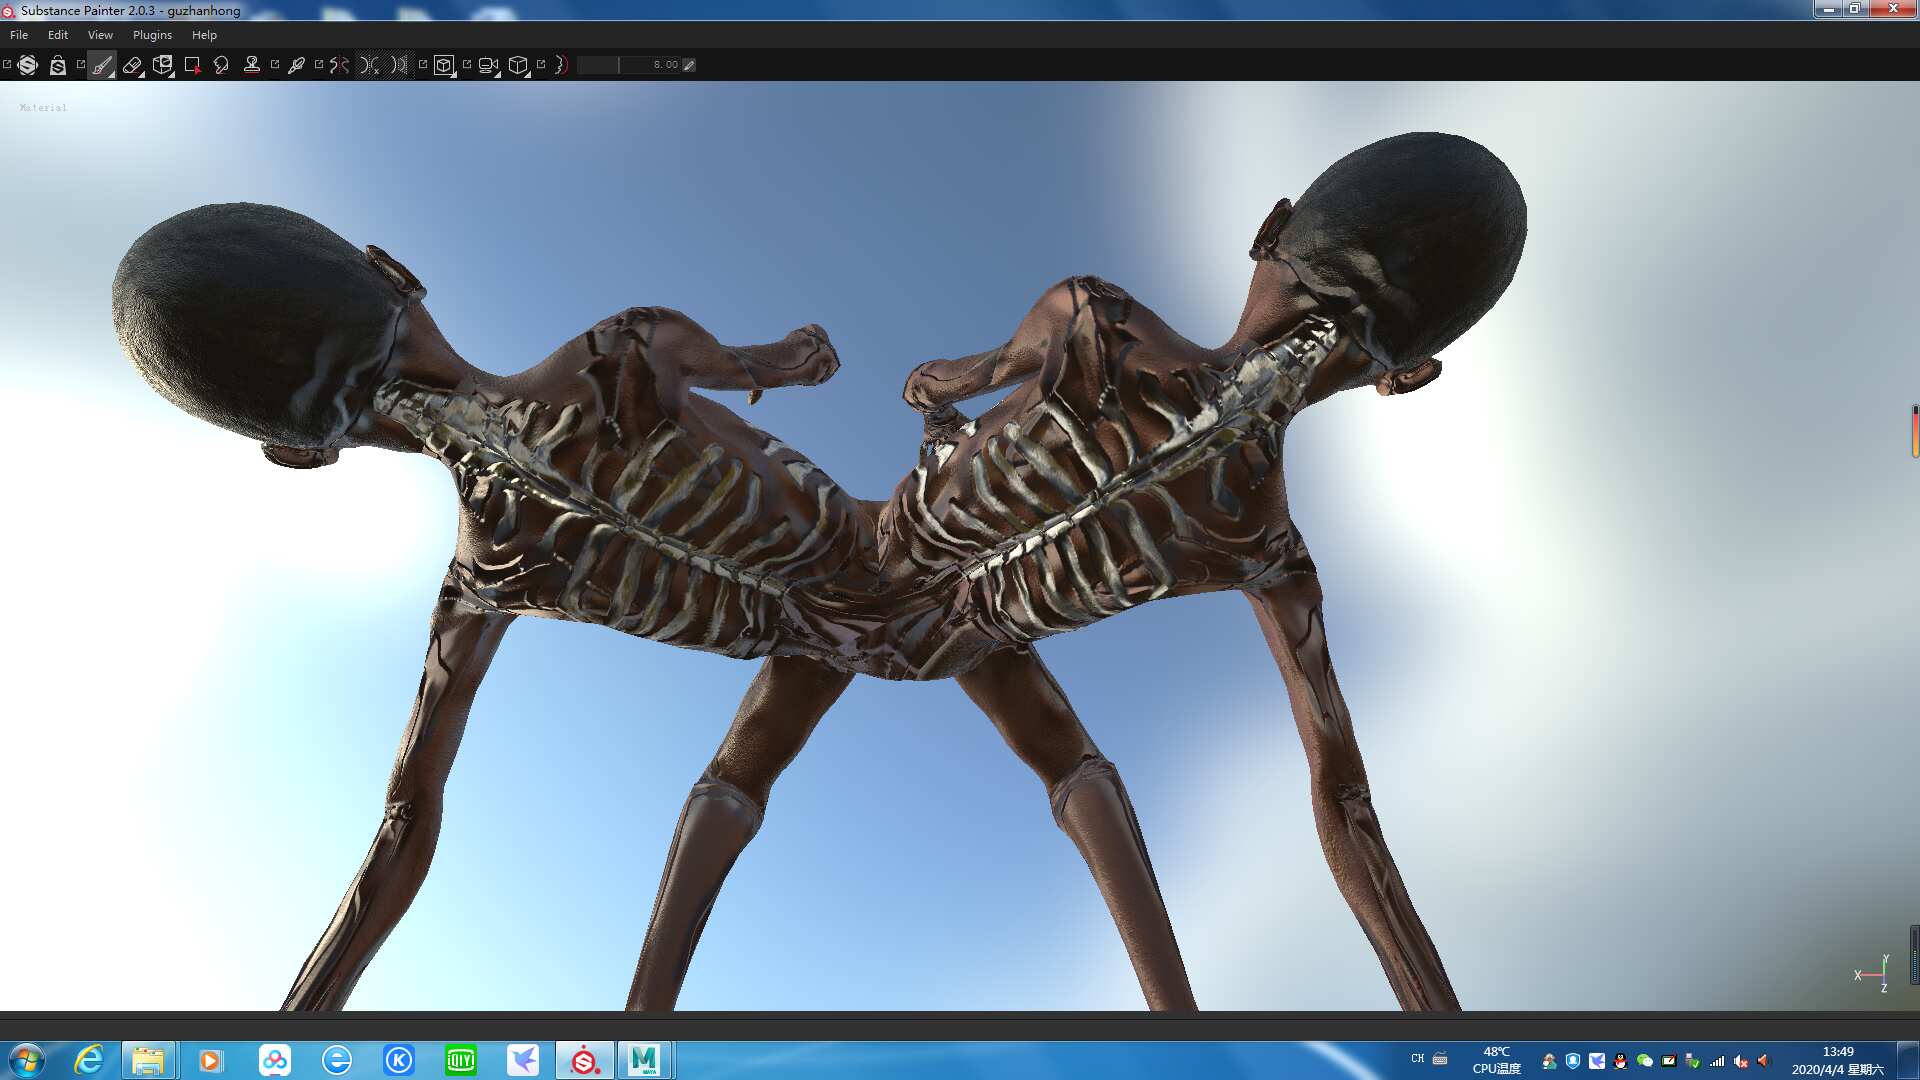The height and width of the screenshot is (1080, 1920).
Task: Open the Windows Start menu
Action: [x=27, y=1060]
